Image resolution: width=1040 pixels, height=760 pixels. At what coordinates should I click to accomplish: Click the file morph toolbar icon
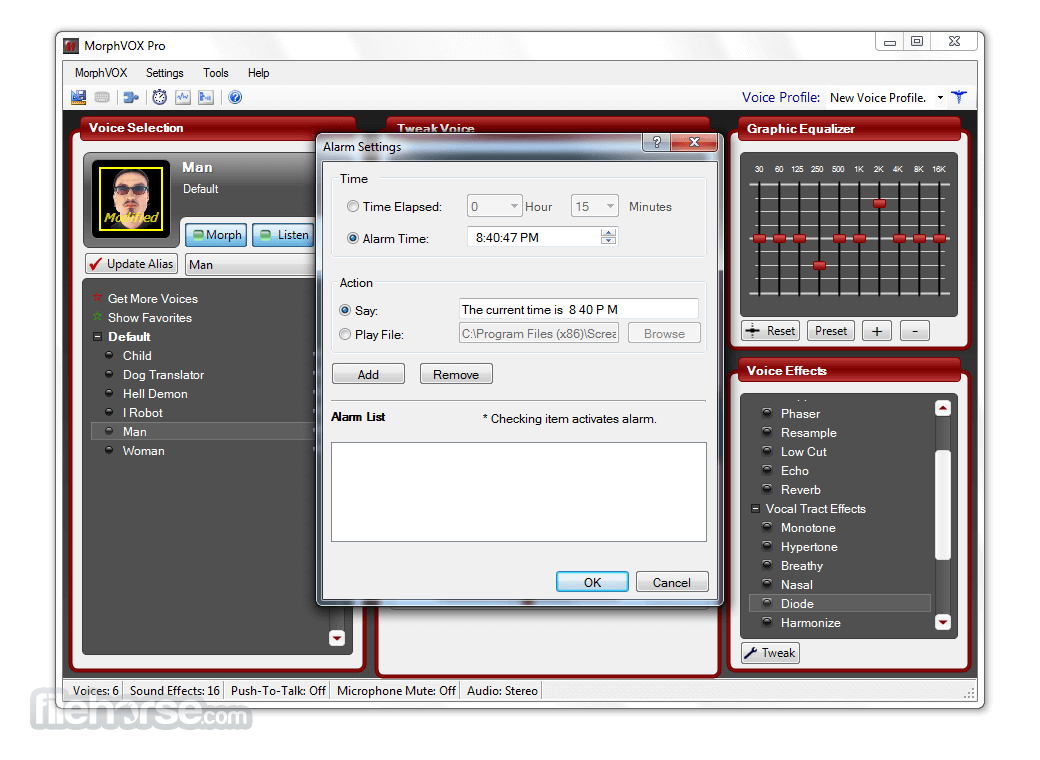click(x=206, y=97)
